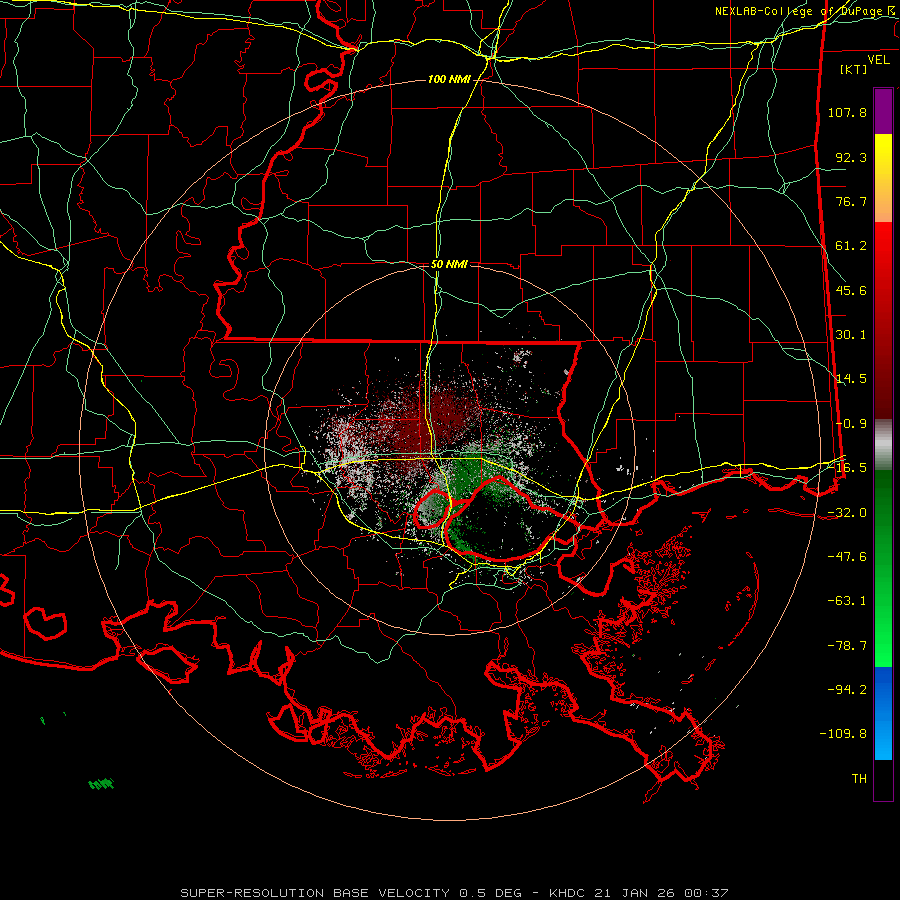
Task: Click the 76.7 velocity scale value
Action: click(x=851, y=201)
